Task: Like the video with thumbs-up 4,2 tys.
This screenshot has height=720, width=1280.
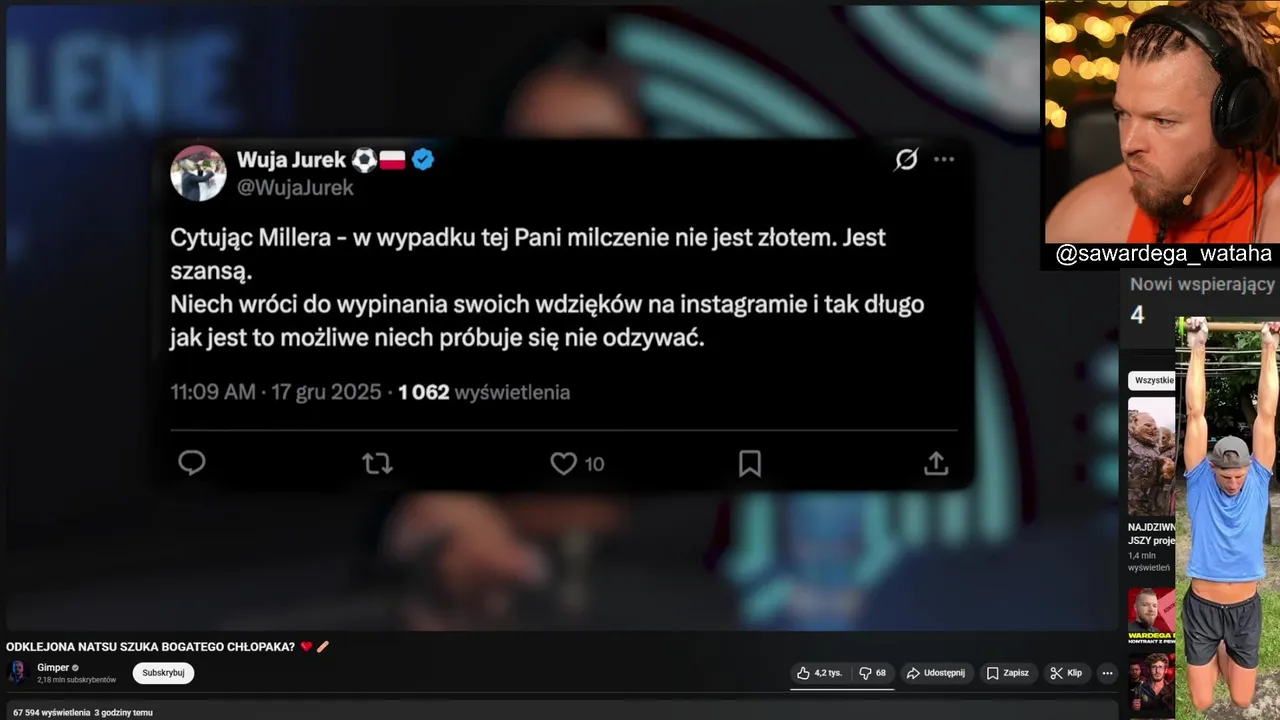Action: (819, 673)
